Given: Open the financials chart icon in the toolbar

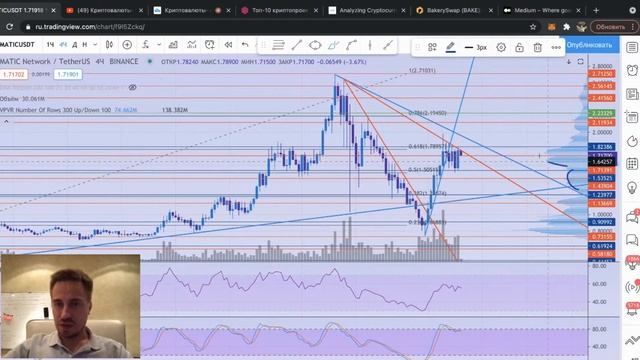Looking at the screenshot, I should coord(173,44).
